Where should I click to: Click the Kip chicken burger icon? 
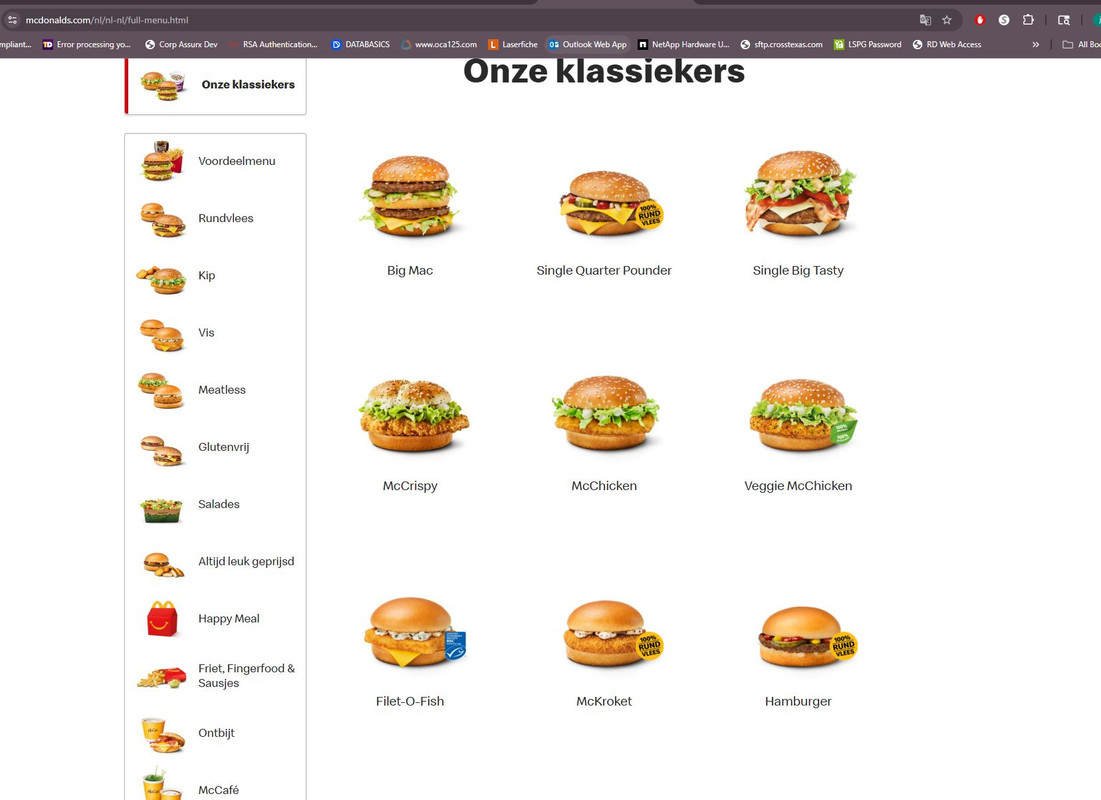tap(161, 280)
